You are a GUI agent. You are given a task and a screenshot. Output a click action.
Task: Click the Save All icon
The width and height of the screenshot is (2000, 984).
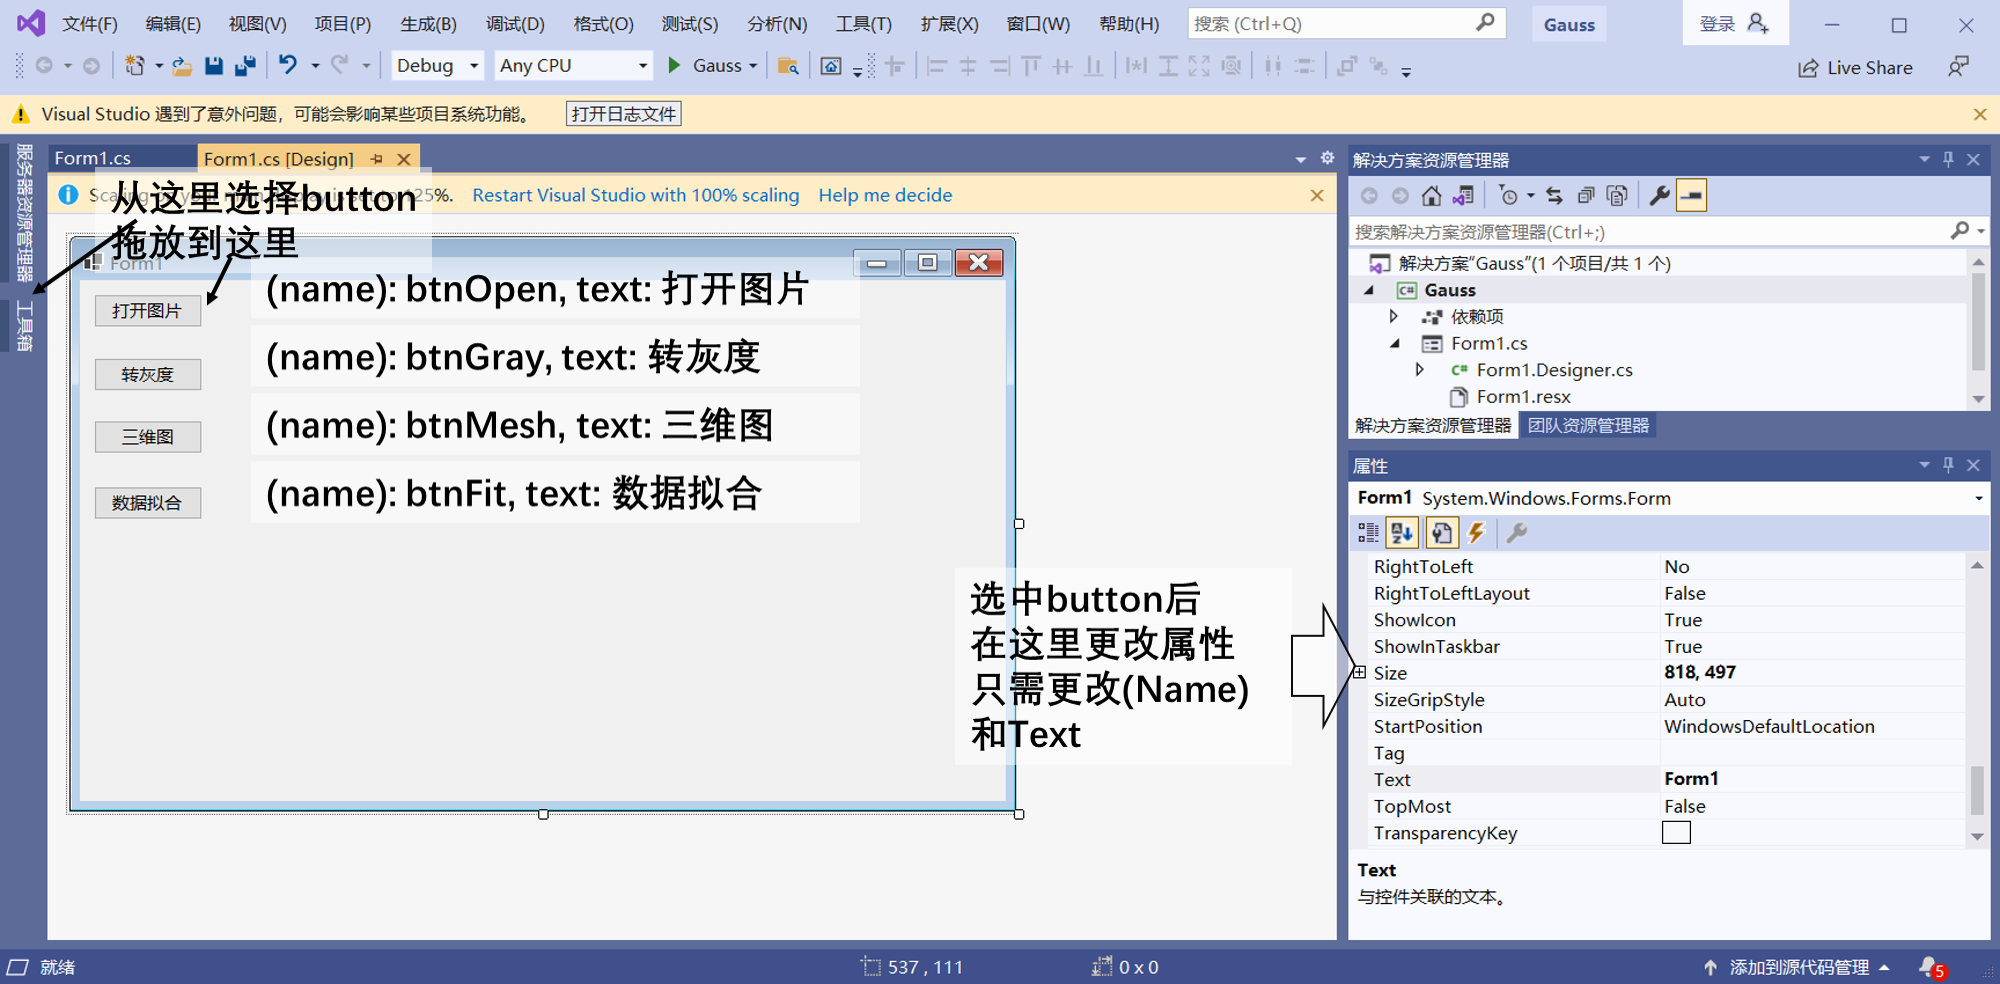tap(245, 66)
